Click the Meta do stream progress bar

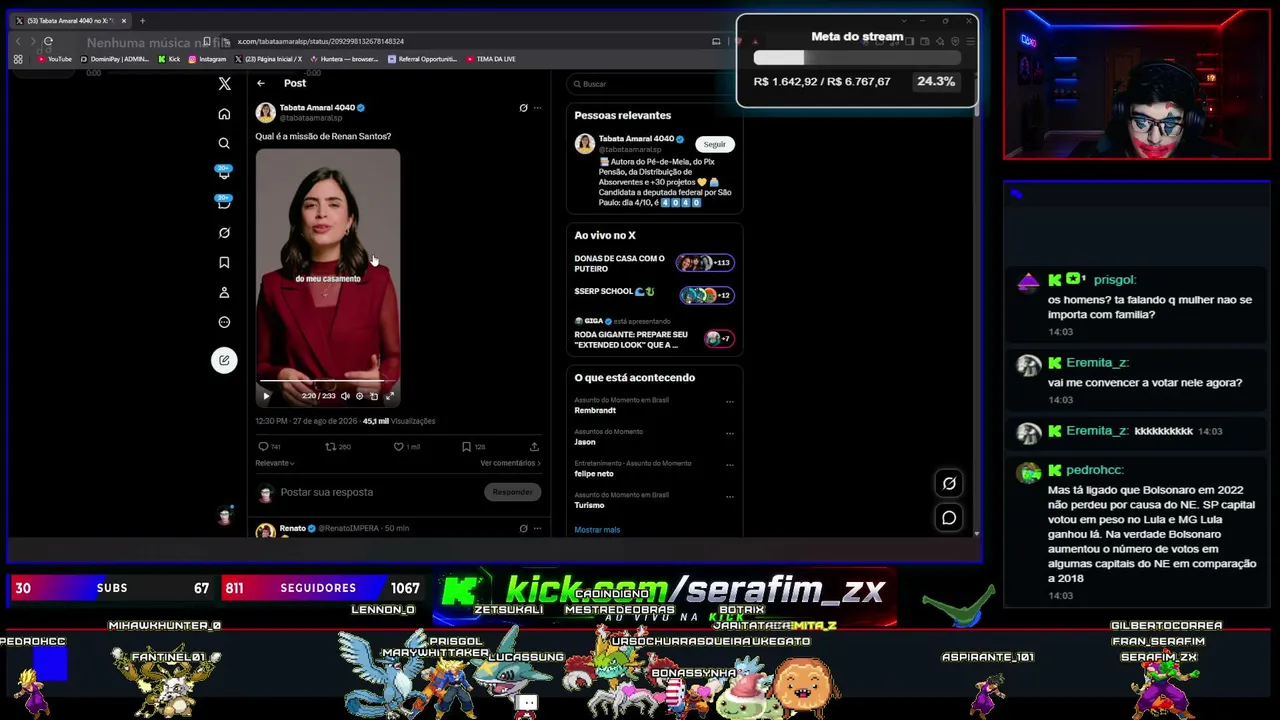tap(857, 58)
